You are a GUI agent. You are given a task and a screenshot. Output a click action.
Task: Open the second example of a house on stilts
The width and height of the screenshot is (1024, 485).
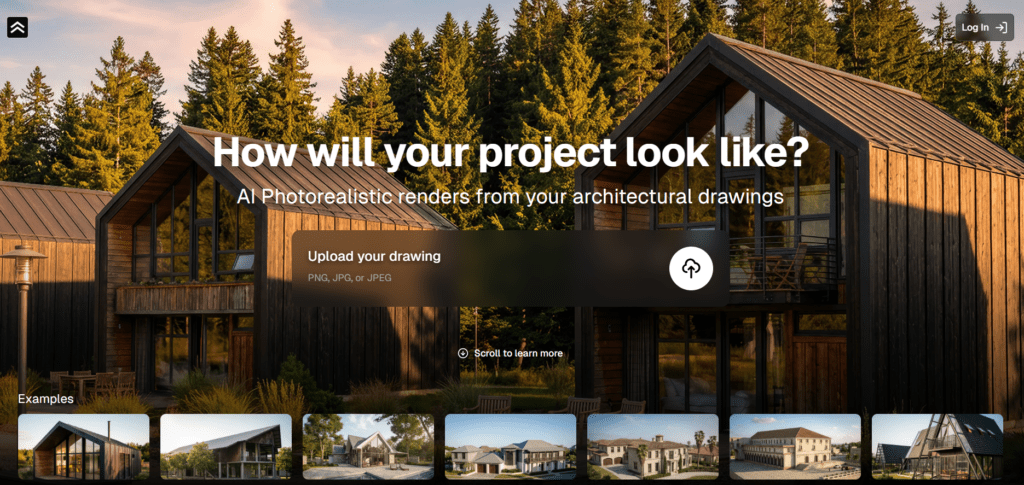point(226,446)
